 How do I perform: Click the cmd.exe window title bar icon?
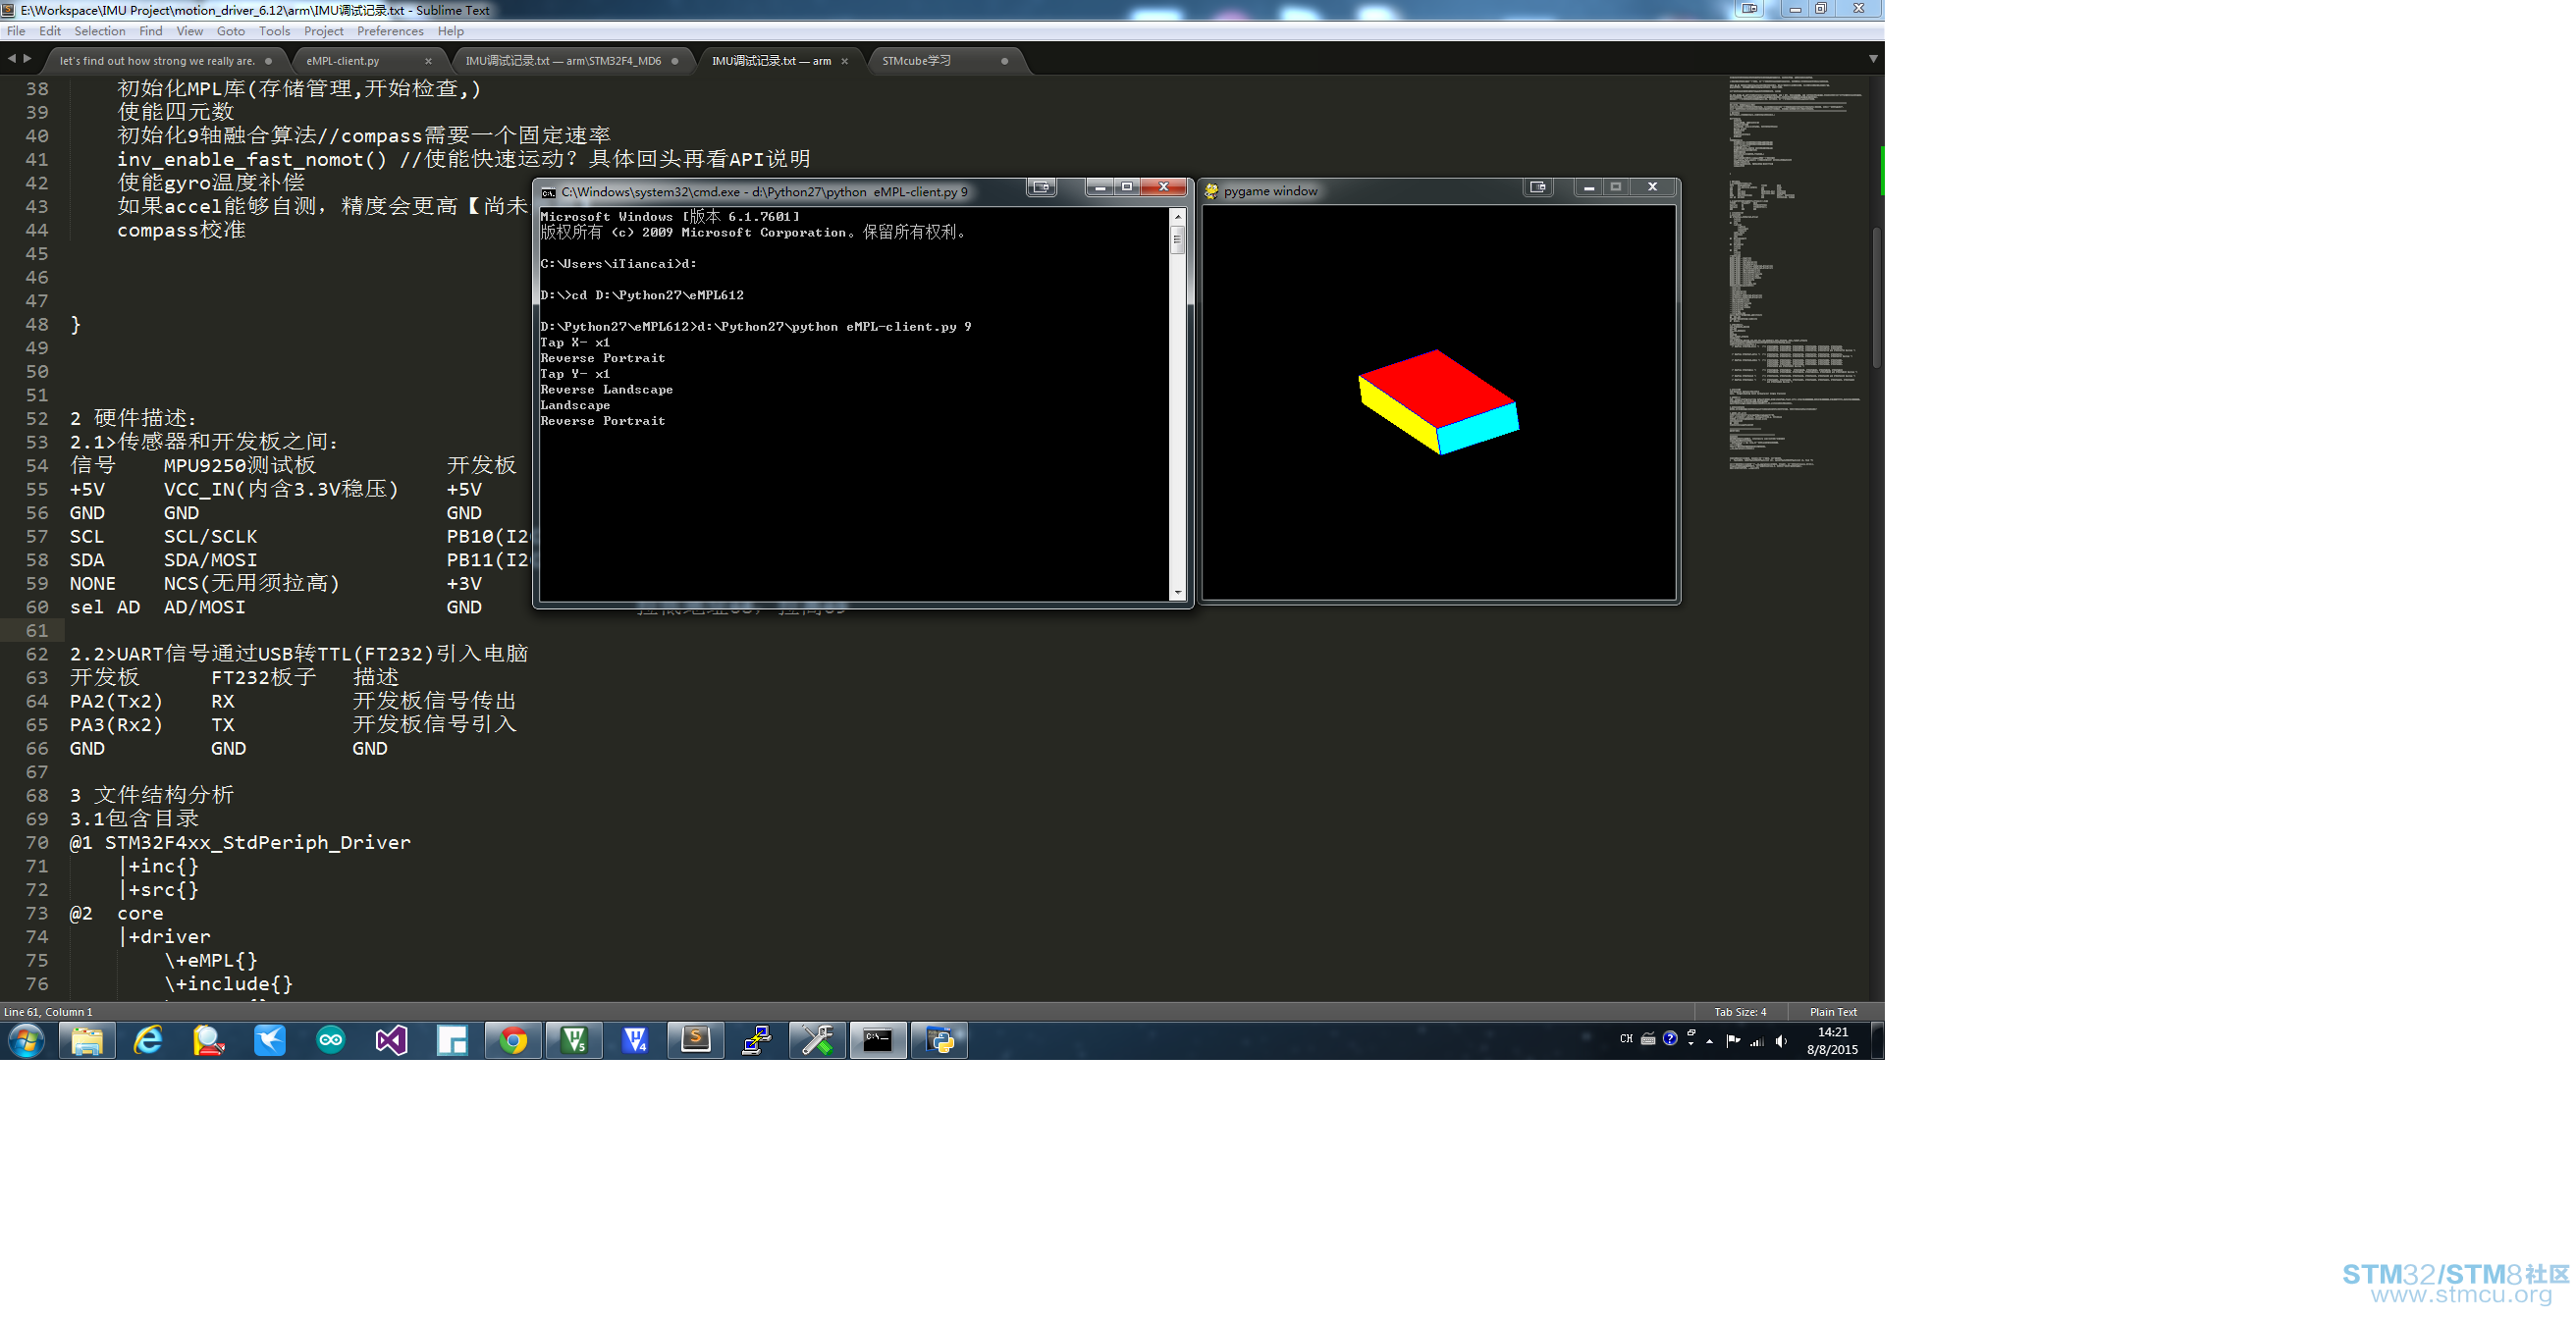click(x=549, y=192)
